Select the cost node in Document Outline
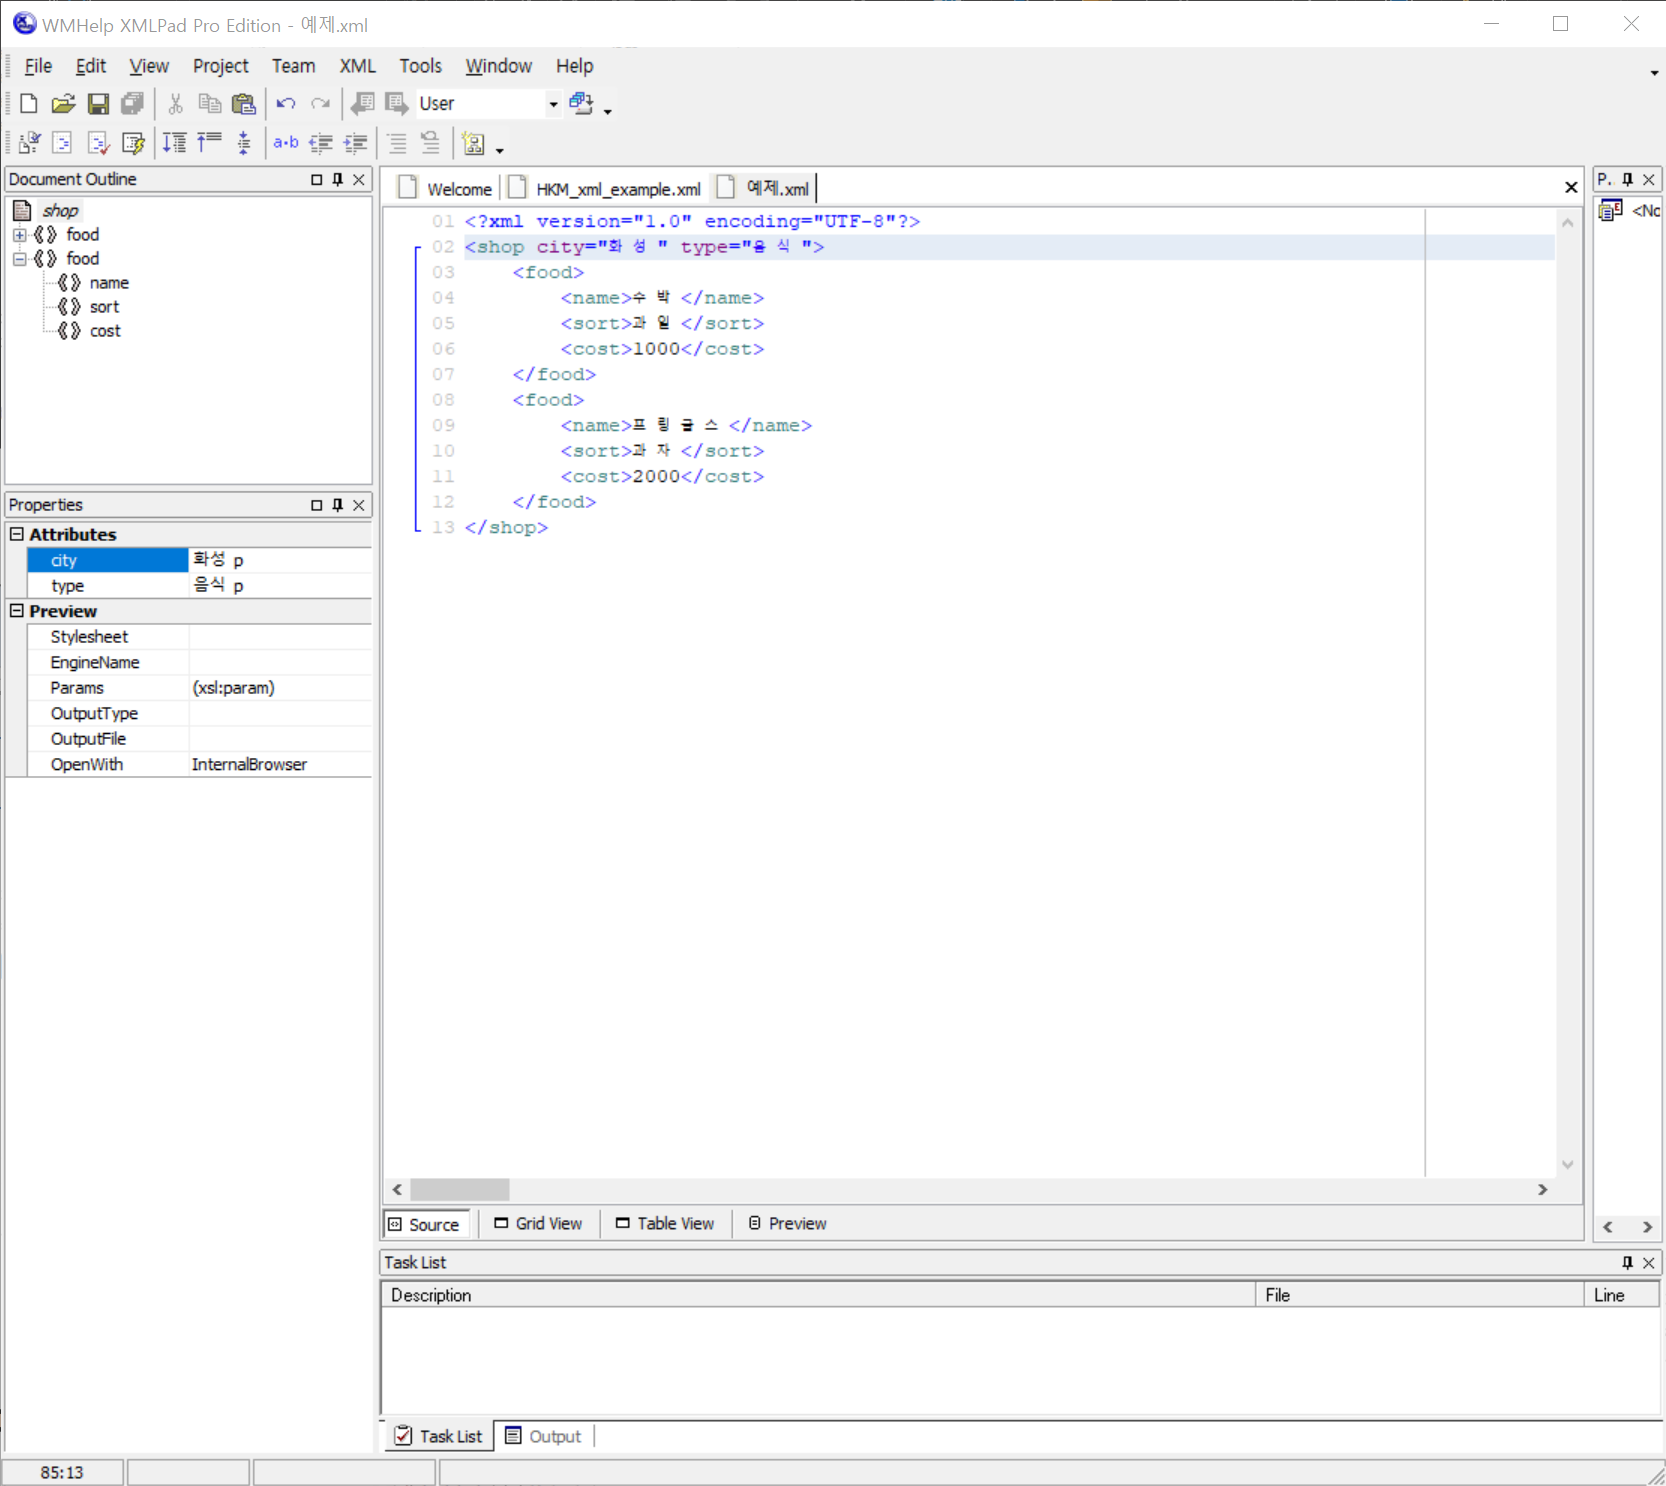 tap(105, 331)
